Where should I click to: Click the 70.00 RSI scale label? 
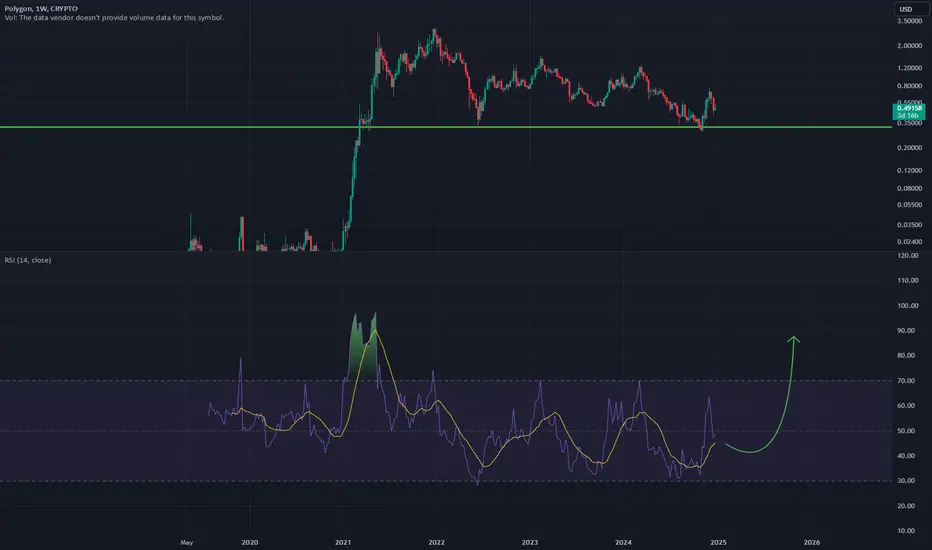[x=906, y=381]
